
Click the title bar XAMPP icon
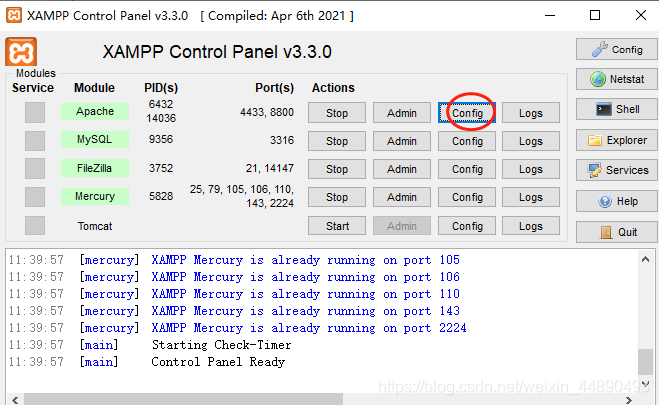tap(13, 15)
